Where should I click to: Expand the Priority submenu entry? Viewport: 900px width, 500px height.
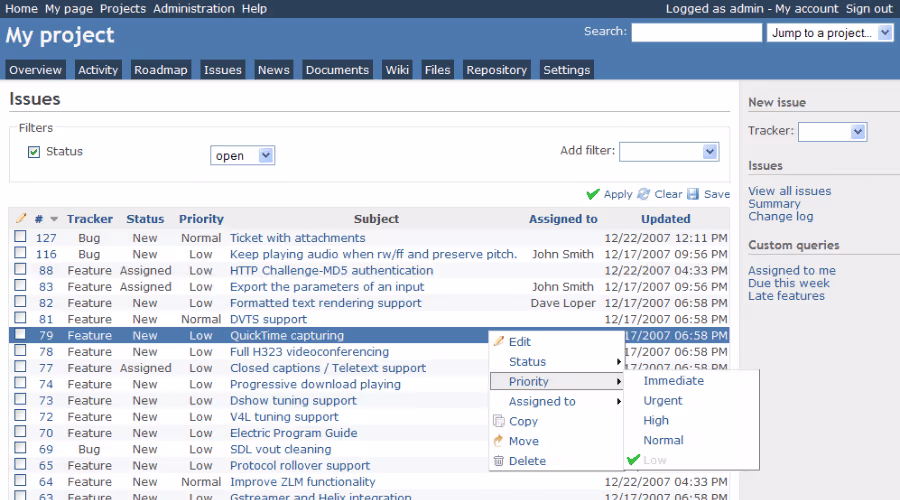(557, 381)
